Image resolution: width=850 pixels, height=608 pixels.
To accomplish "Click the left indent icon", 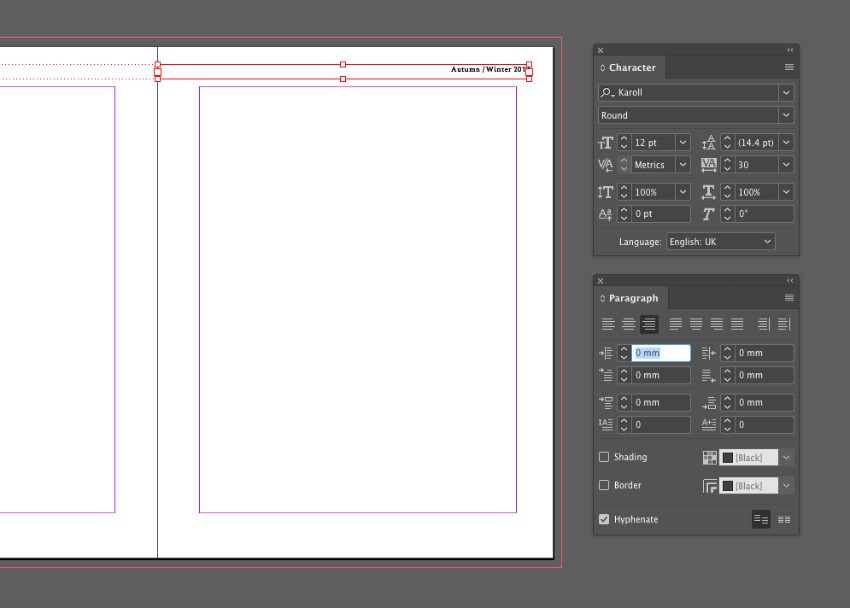I will pyautogui.click(x=606, y=353).
